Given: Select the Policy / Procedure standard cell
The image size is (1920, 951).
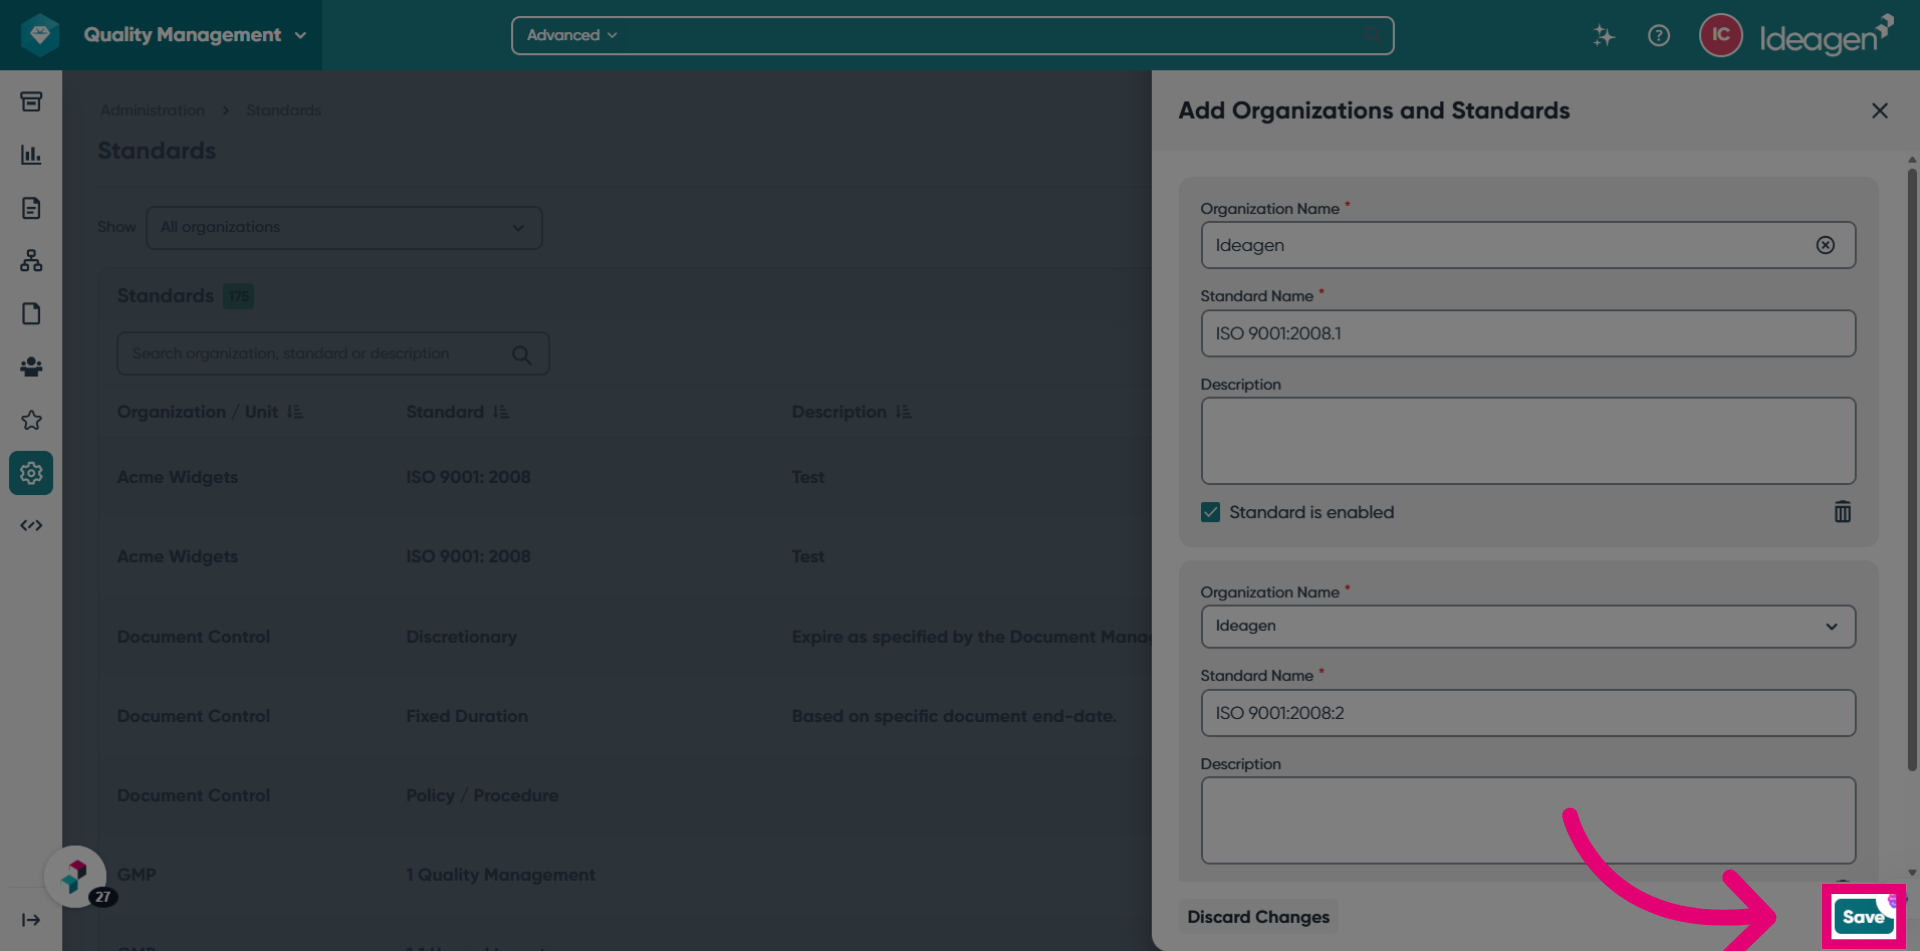Looking at the screenshot, I should 482,796.
